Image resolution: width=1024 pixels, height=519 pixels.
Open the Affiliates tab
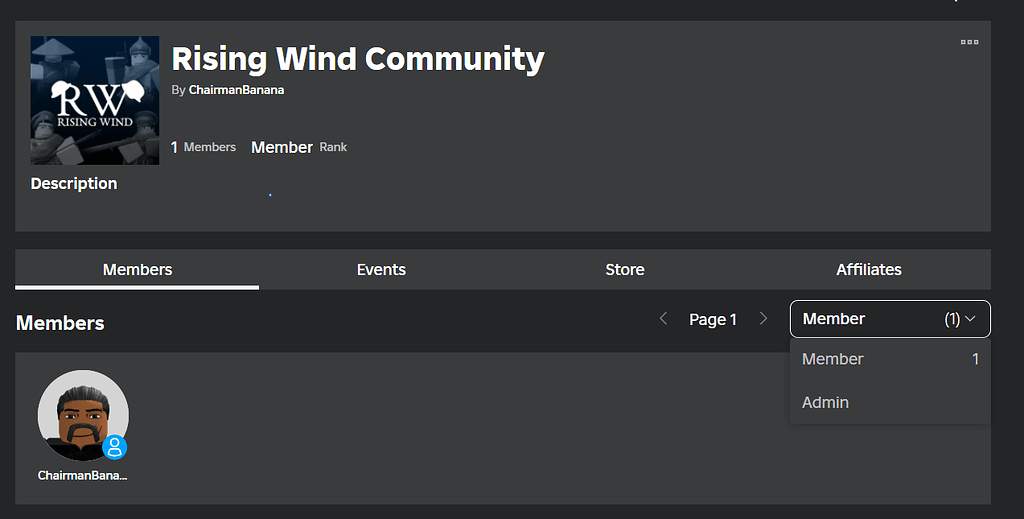(x=869, y=269)
